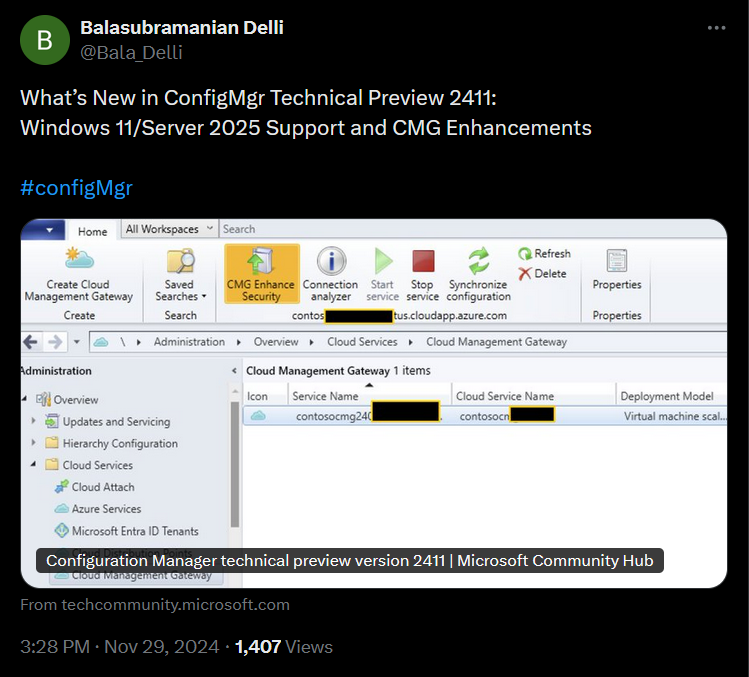Image resolution: width=749 pixels, height=677 pixels.
Task: Open Balasubramanian Delli display name
Action: pyautogui.click(x=182, y=28)
